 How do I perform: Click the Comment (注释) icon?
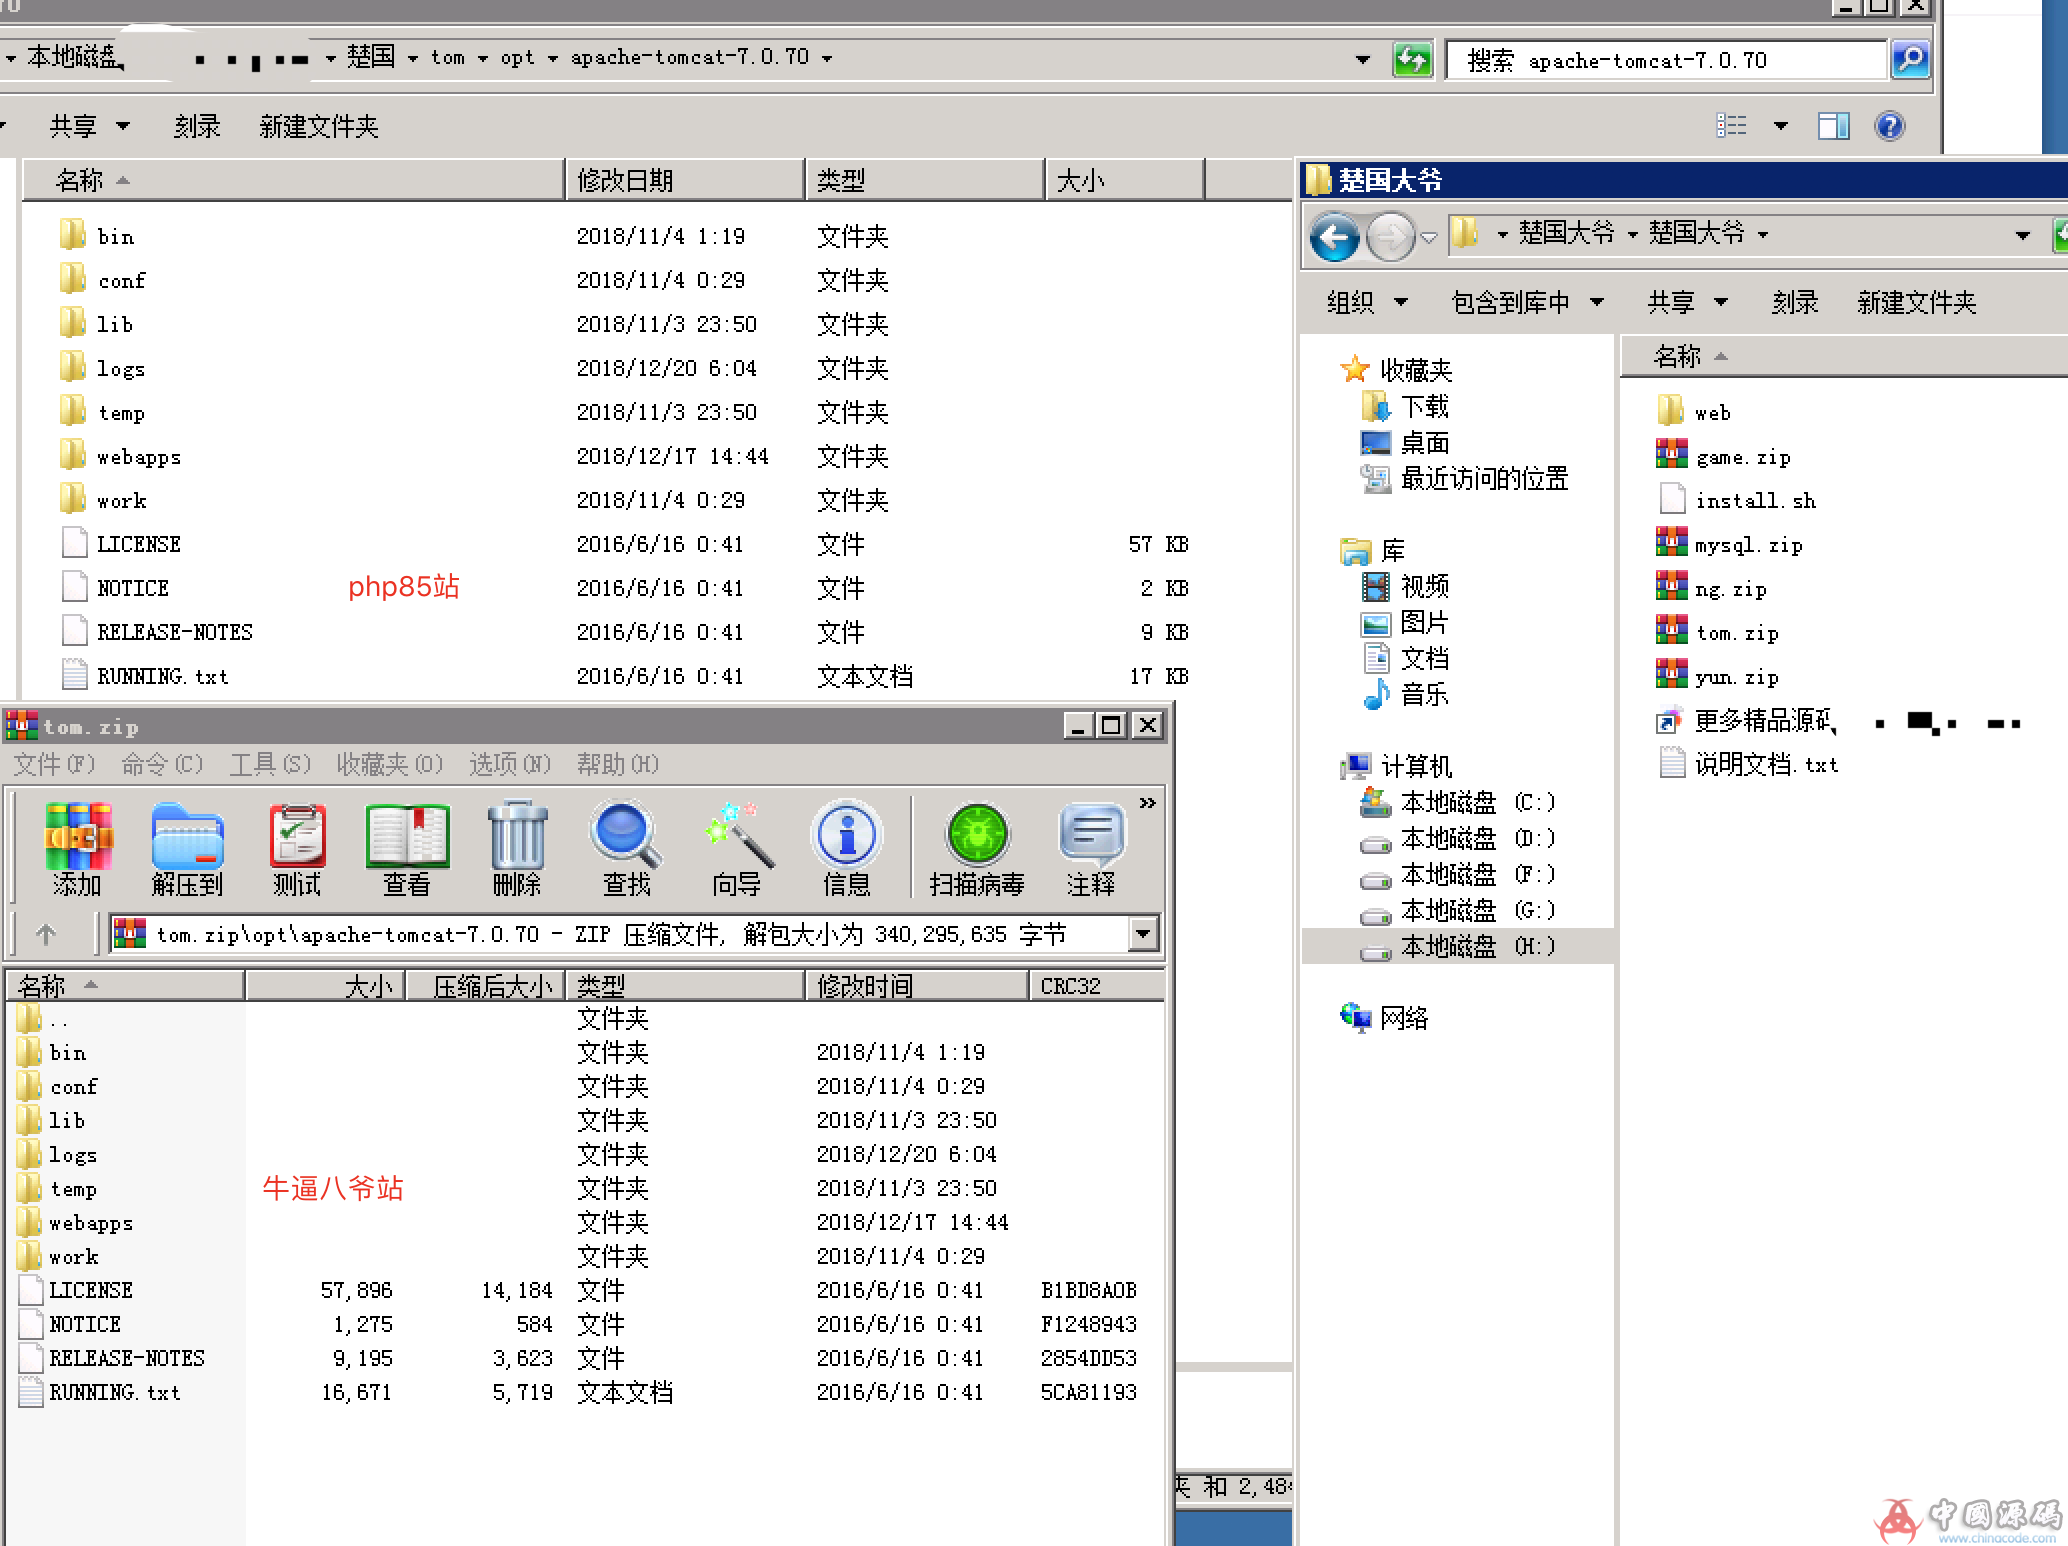1091,848
